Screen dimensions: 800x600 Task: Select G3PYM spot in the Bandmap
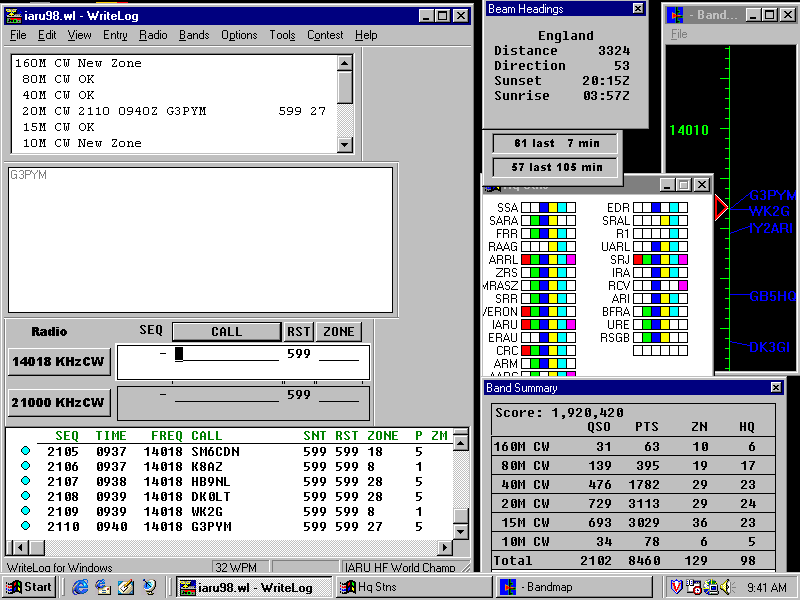772,195
